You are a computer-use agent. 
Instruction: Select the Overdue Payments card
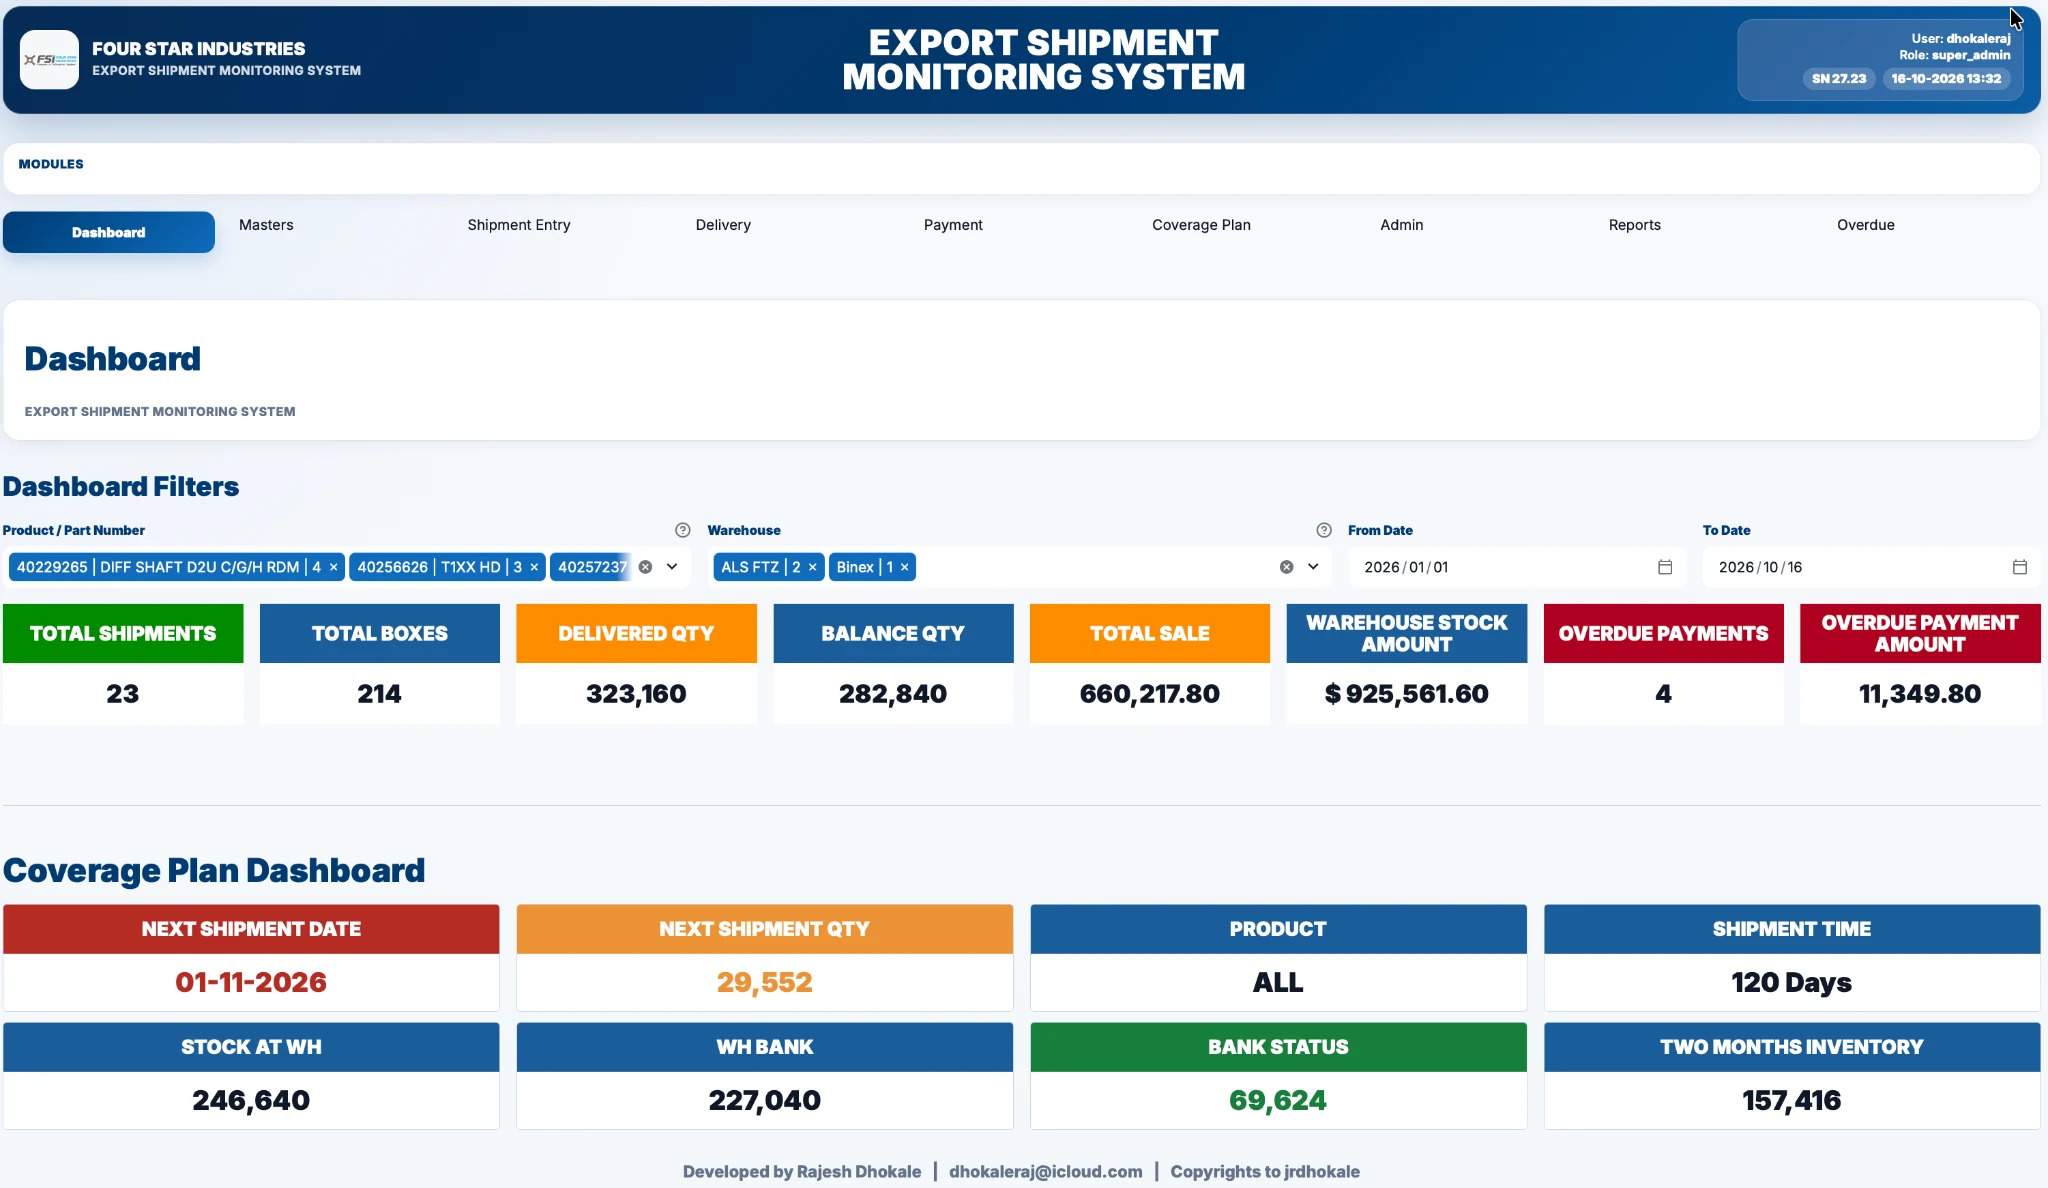[x=1664, y=663]
